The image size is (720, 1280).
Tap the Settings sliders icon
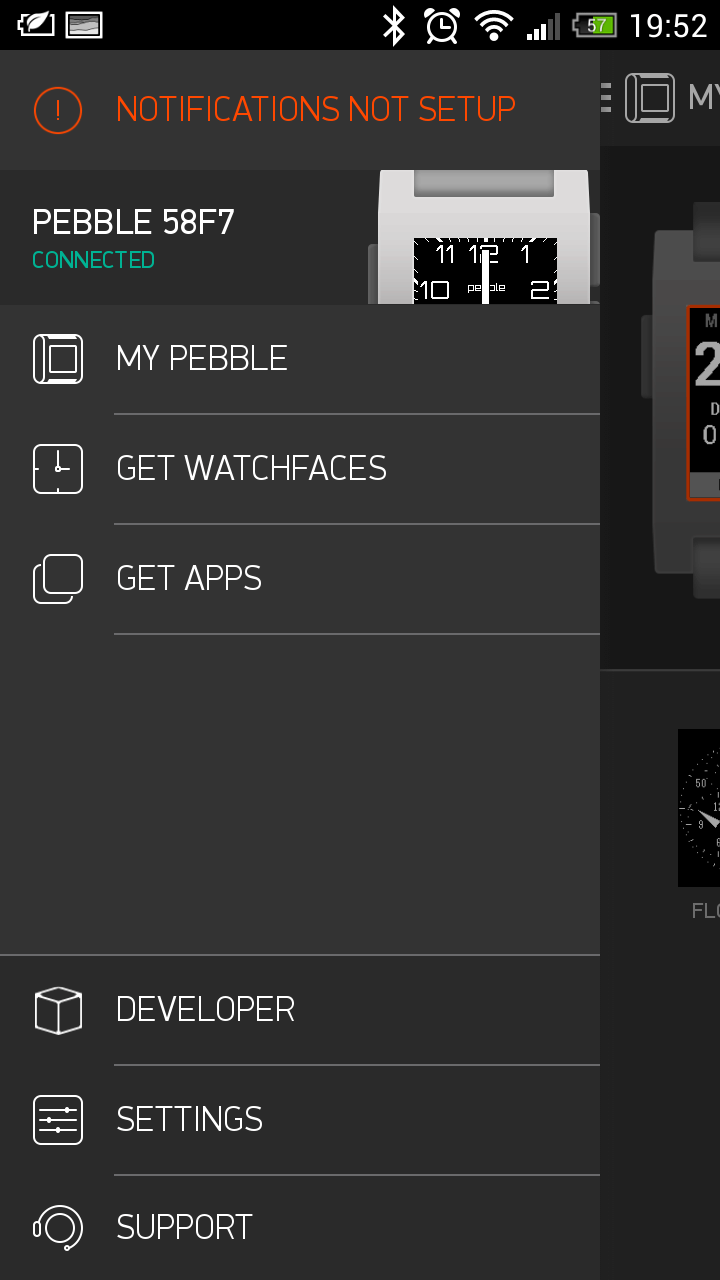pos(58,1119)
